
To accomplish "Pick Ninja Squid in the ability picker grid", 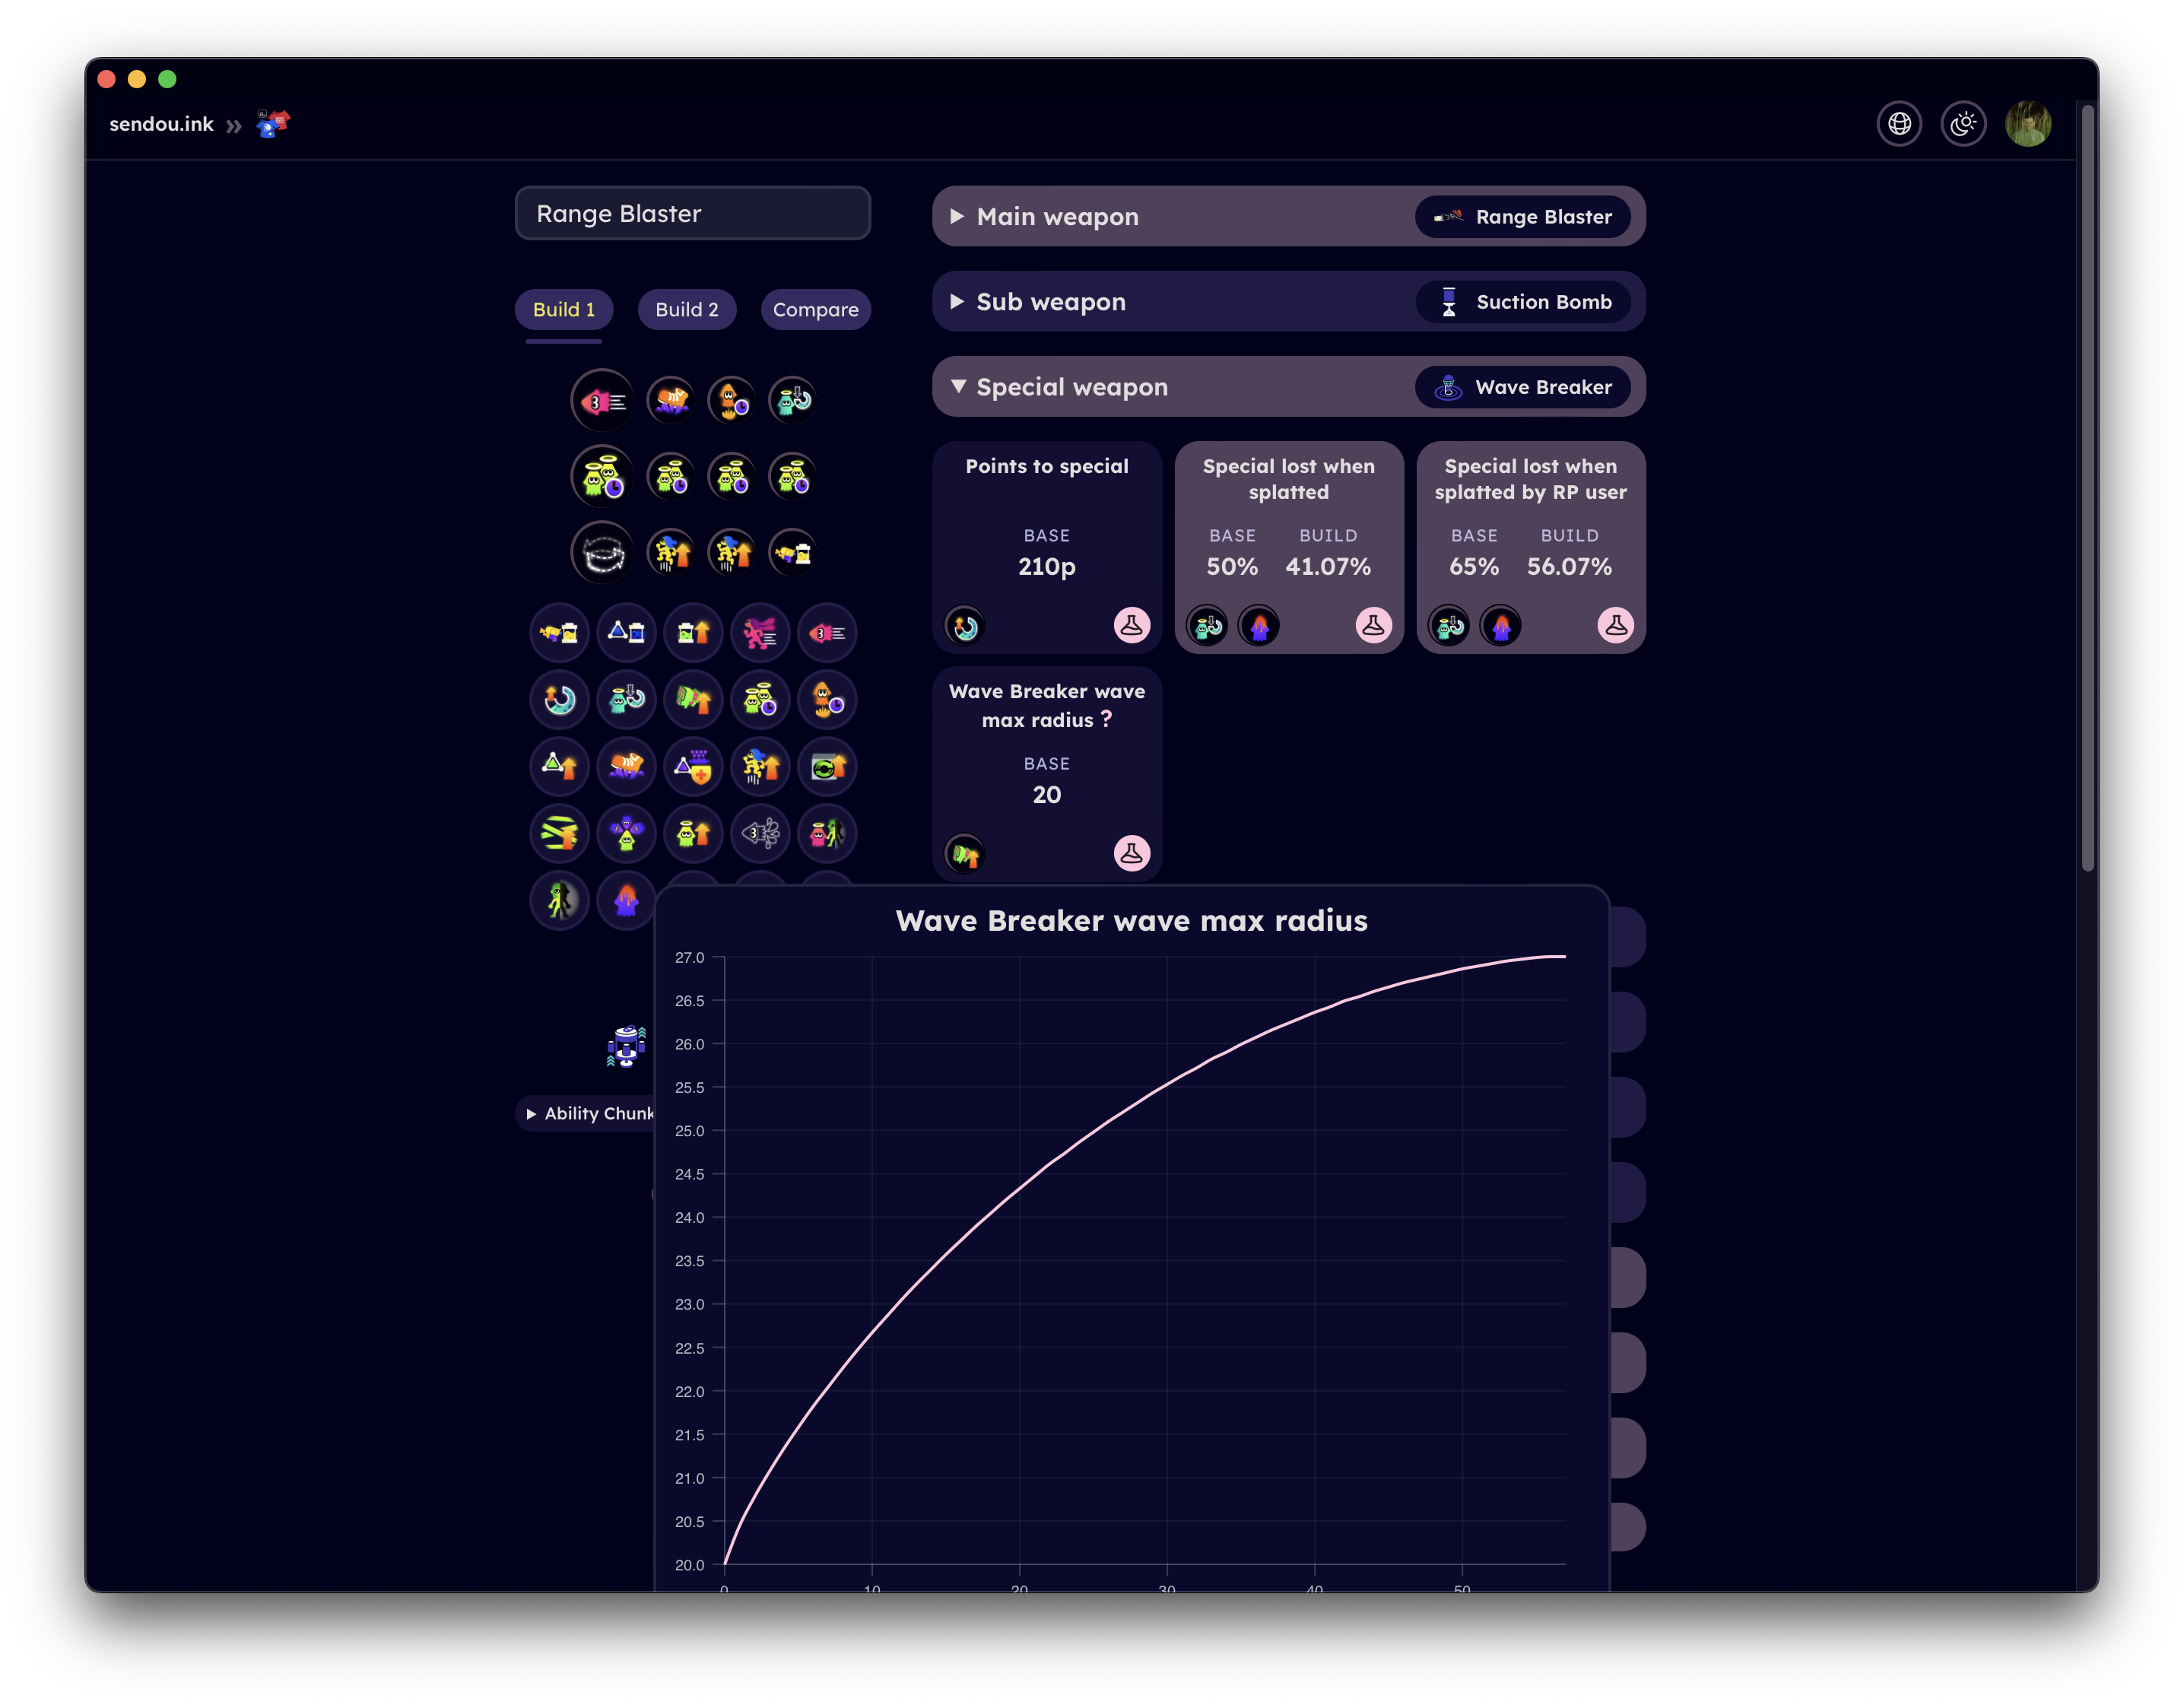I will (x=760, y=833).
